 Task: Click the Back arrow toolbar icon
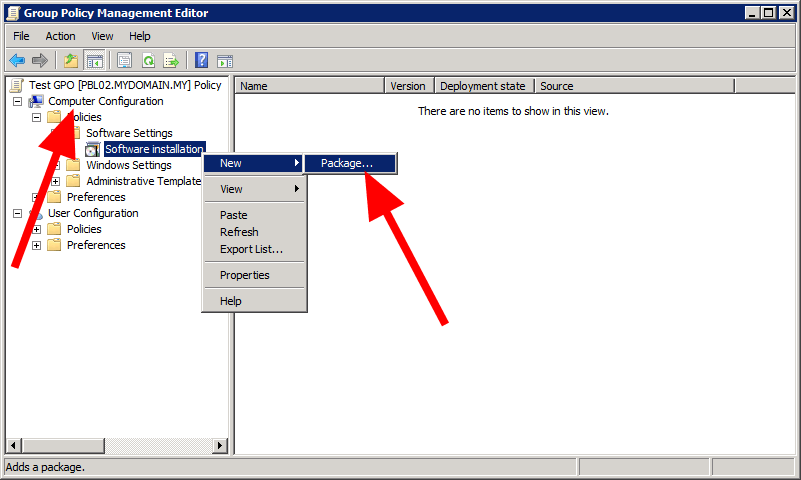click(17, 61)
